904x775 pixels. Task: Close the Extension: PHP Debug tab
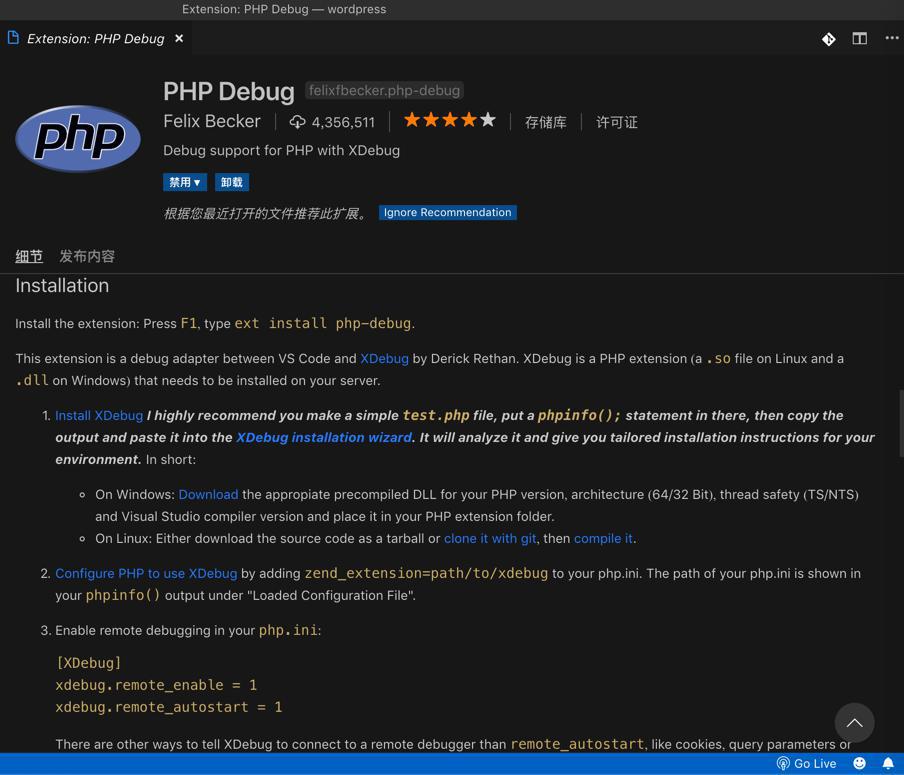point(179,38)
